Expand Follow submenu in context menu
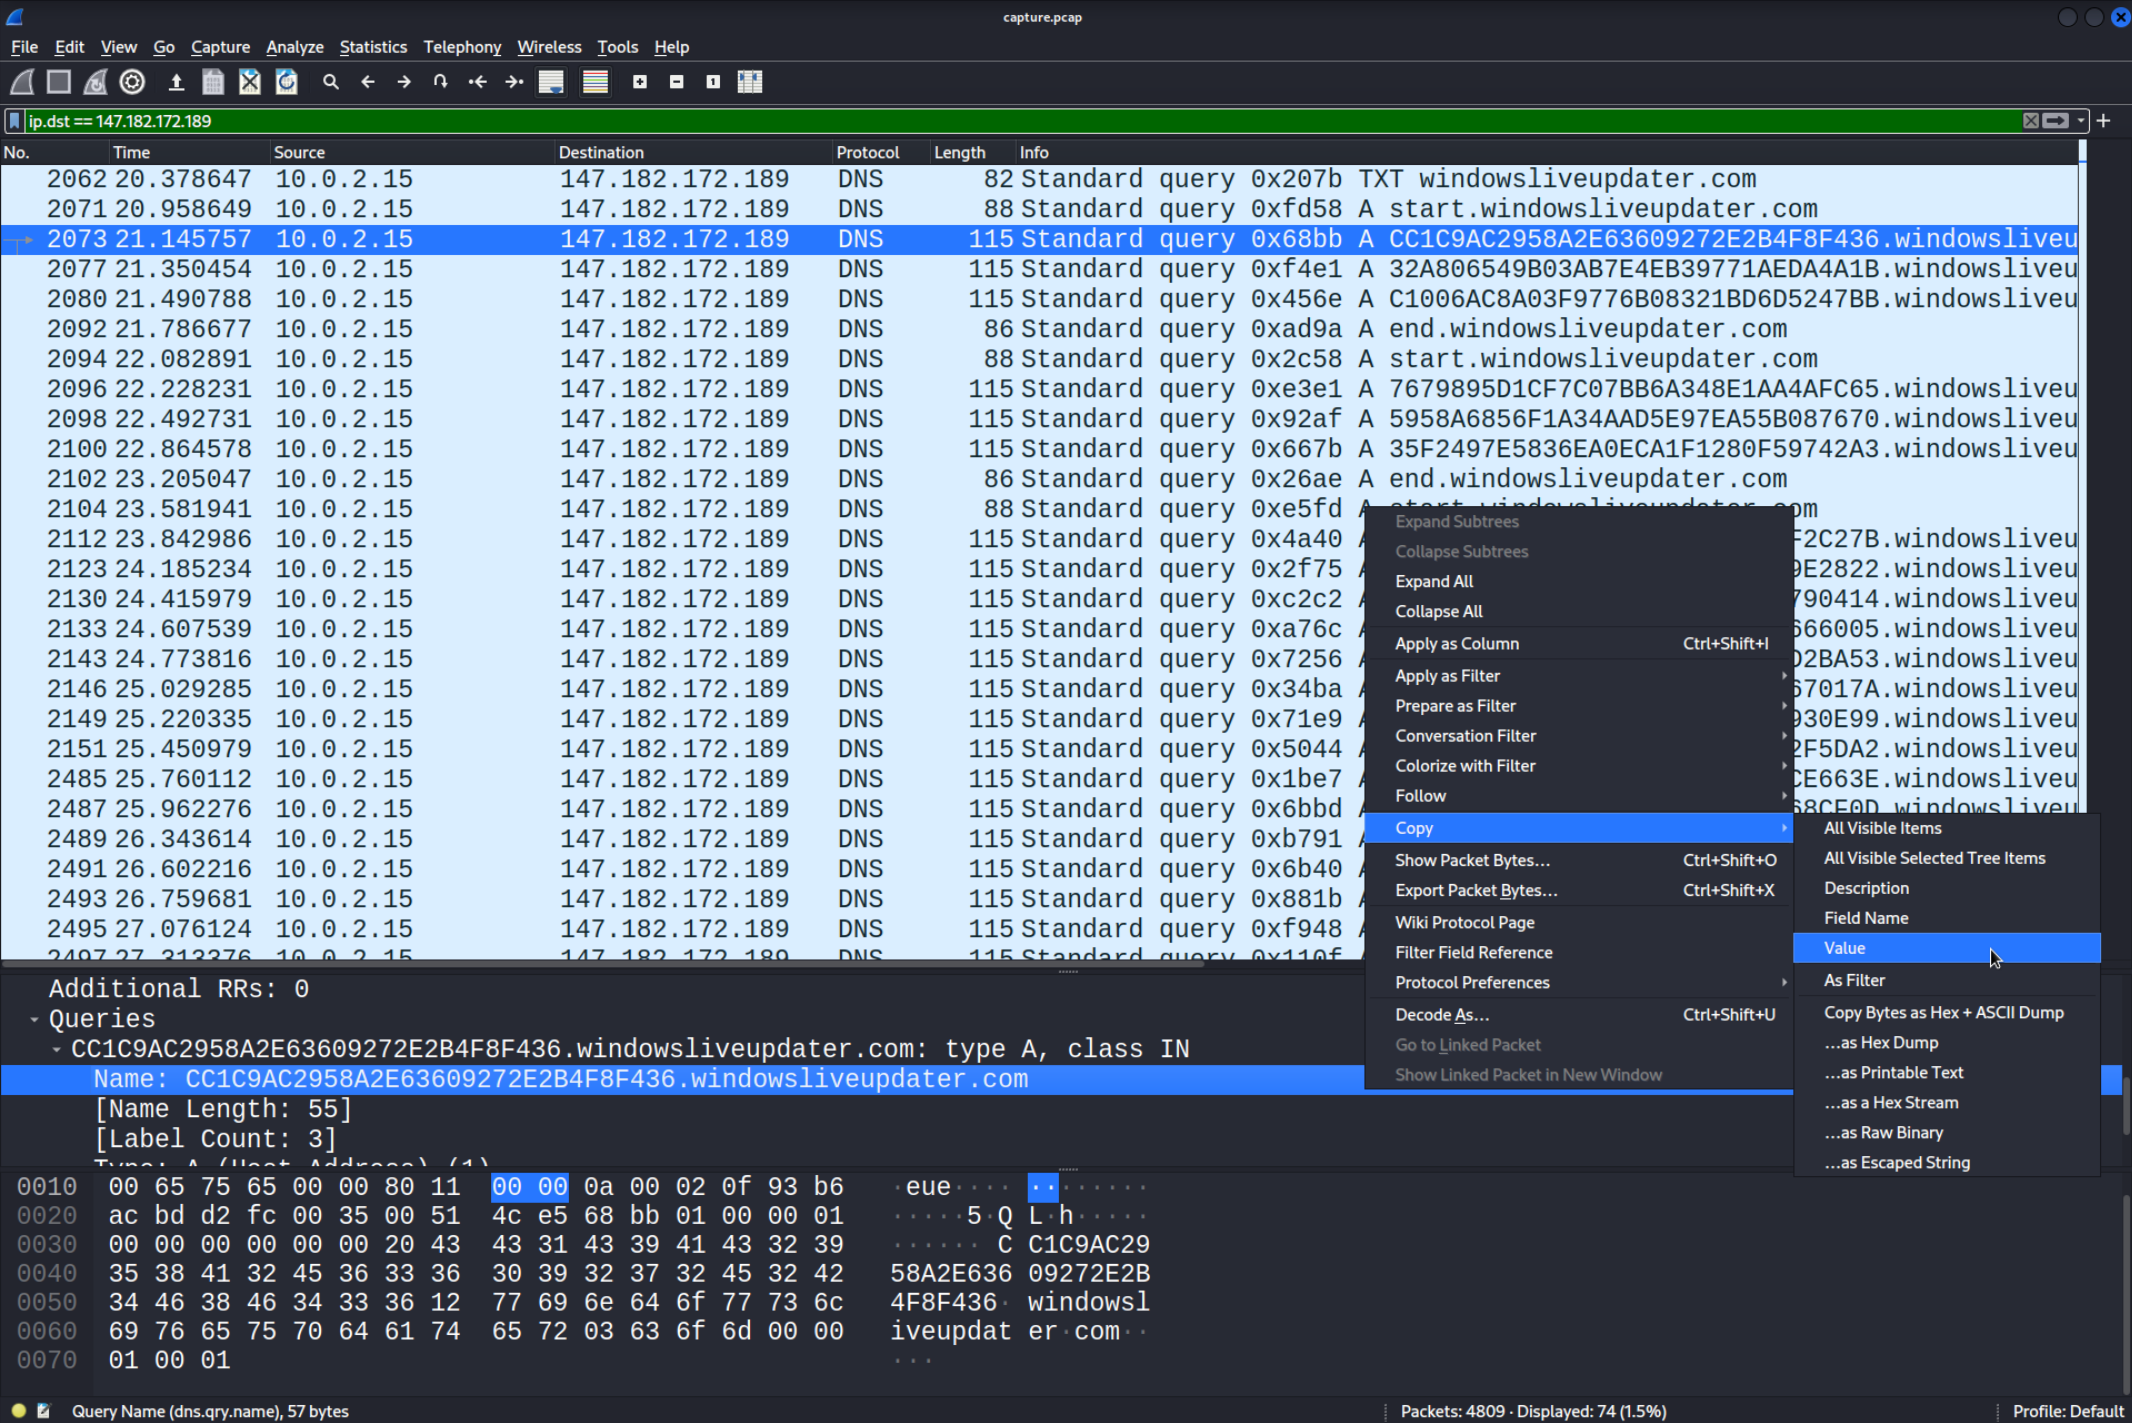This screenshot has height=1423, width=2132. [x=1579, y=796]
